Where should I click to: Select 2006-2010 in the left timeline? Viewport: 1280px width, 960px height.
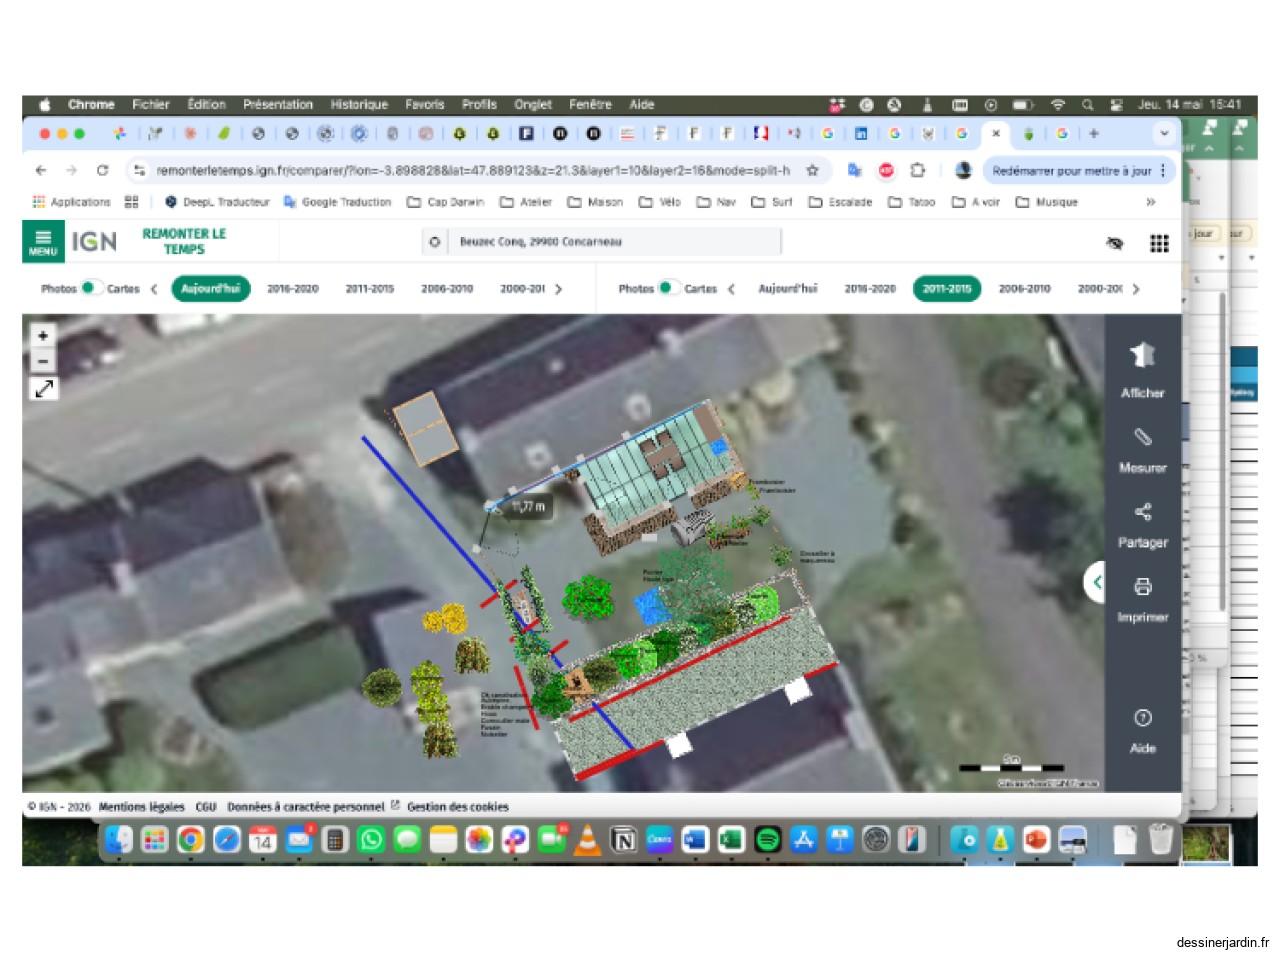coord(447,288)
